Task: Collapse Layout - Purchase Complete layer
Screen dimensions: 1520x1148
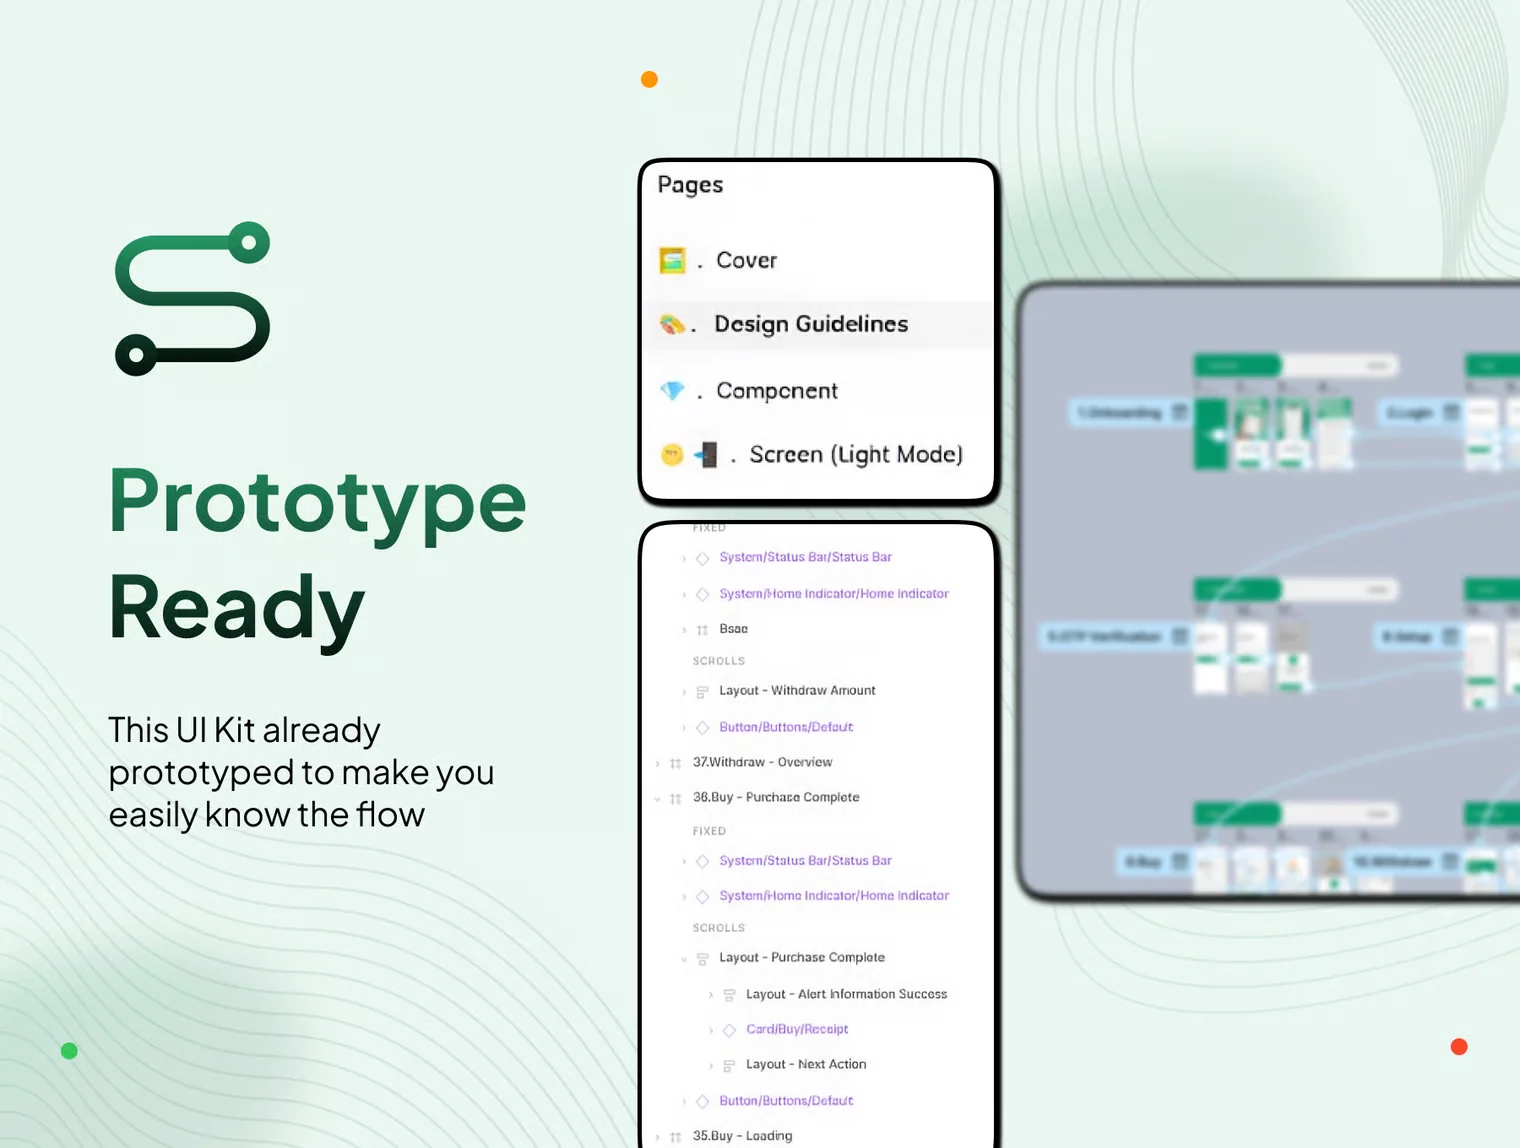Action: point(684,959)
